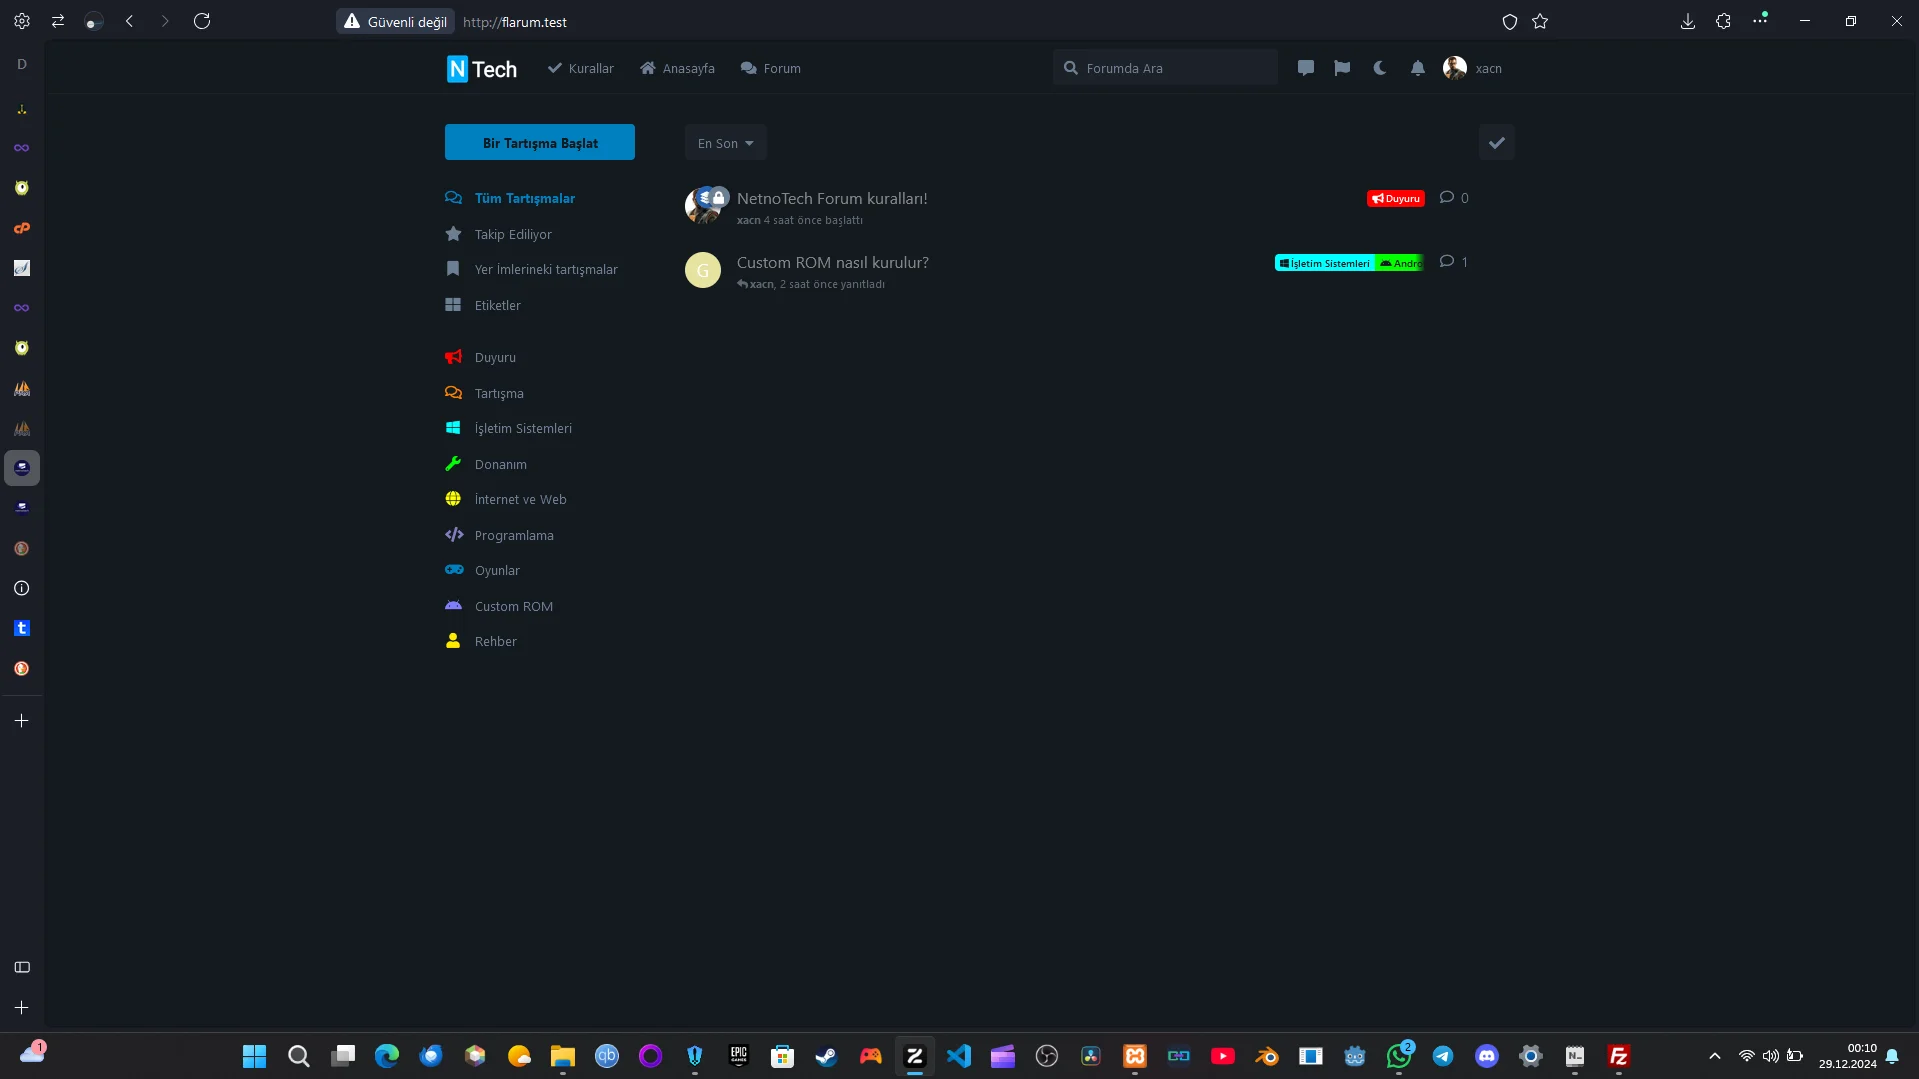Click Bir Tartışma Başlat button
1919x1079 pixels.
point(540,142)
